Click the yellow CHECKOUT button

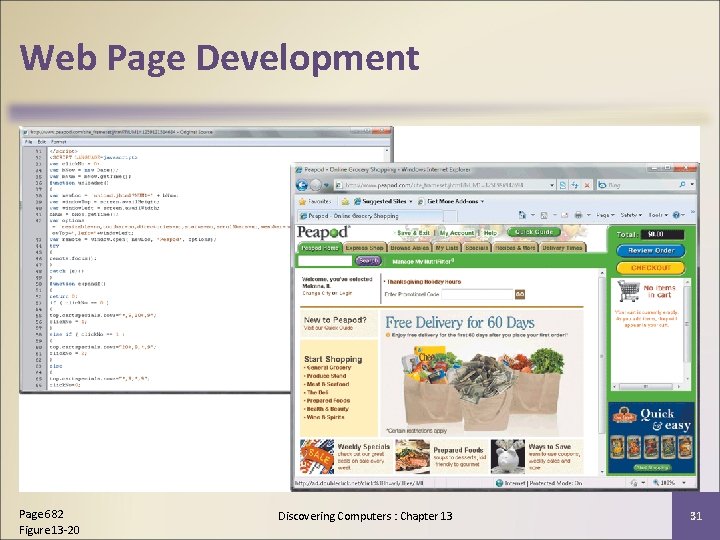651,268
